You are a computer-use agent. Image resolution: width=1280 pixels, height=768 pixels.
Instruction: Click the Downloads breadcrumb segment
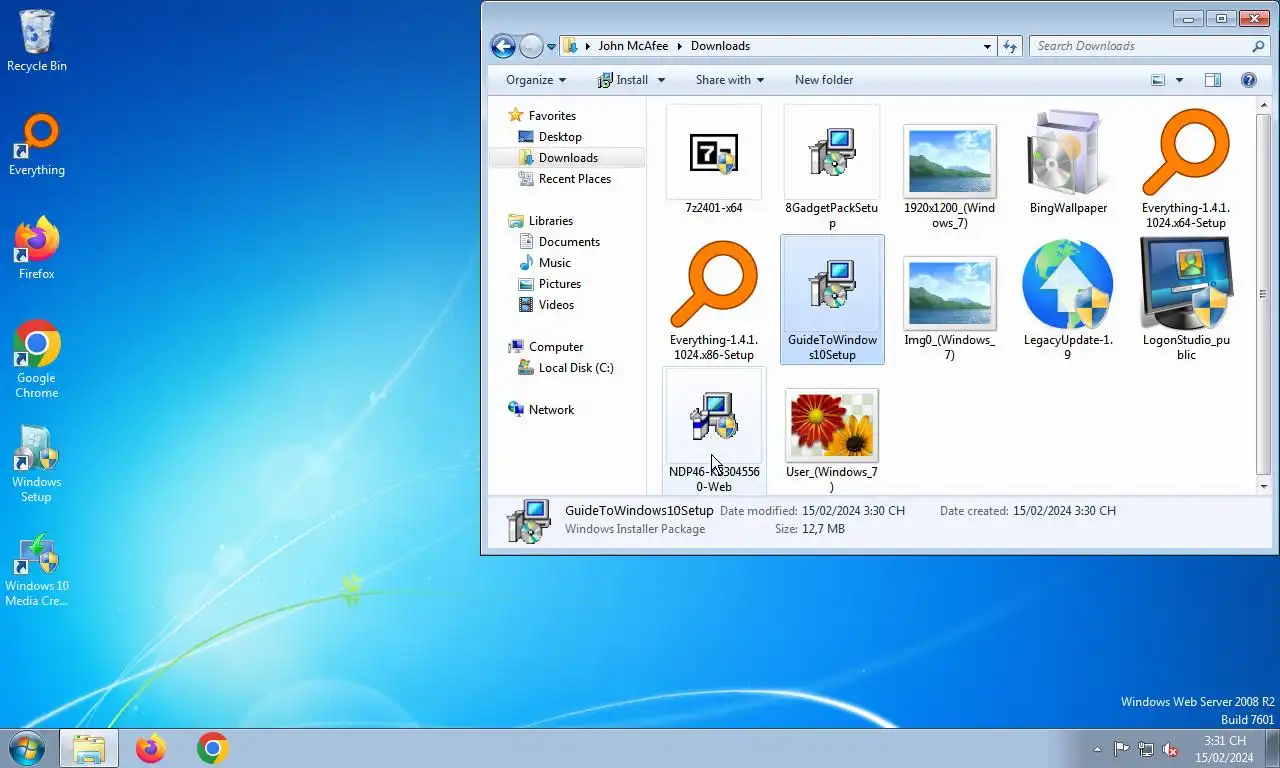pyautogui.click(x=720, y=46)
